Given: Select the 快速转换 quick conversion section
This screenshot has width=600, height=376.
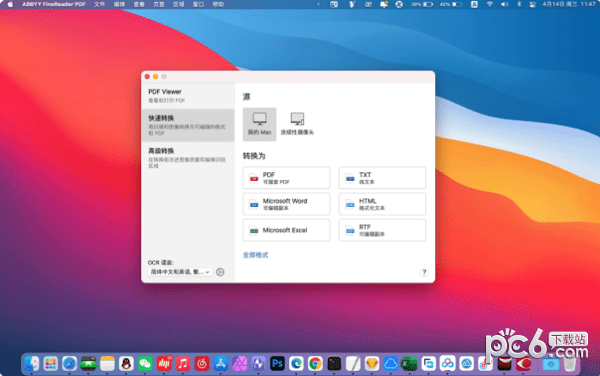Looking at the screenshot, I should pos(188,125).
